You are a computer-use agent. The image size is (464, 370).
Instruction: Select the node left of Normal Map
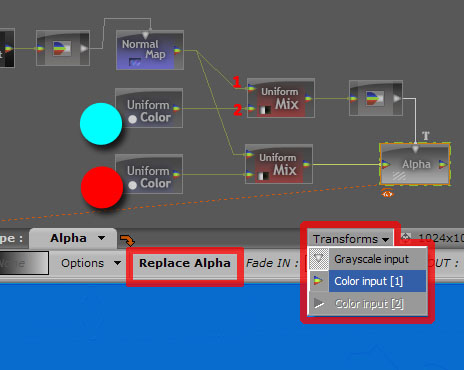pos(63,48)
